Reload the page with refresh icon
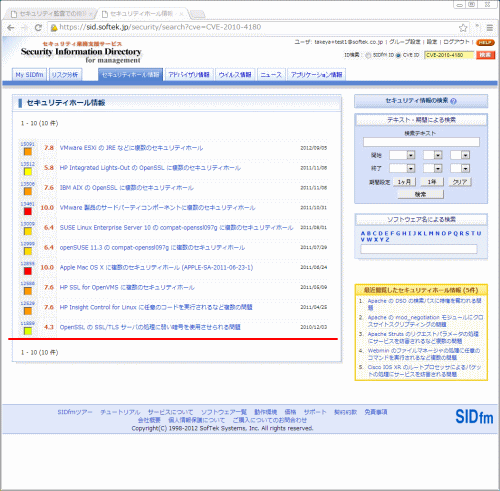This screenshot has height=491, width=500. tap(38, 27)
